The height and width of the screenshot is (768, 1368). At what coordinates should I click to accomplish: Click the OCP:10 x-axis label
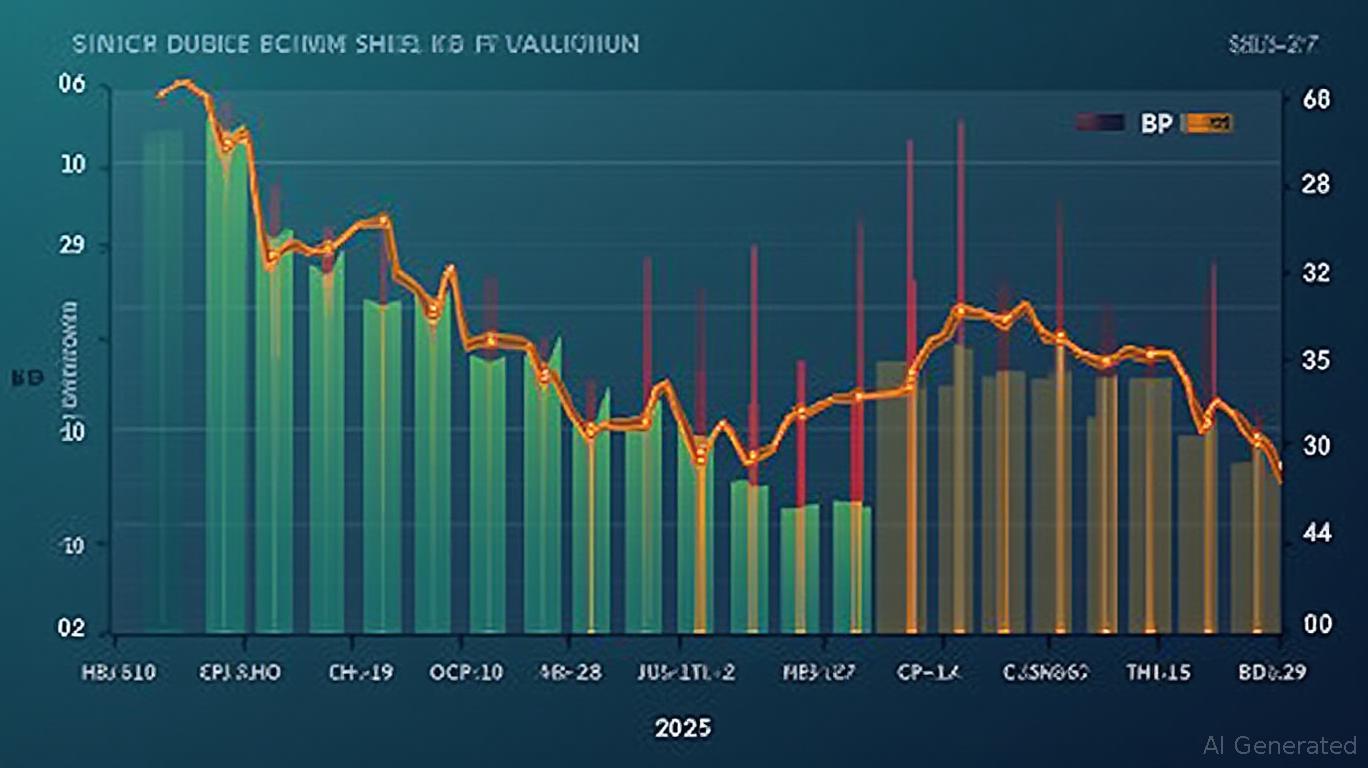(x=466, y=672)
